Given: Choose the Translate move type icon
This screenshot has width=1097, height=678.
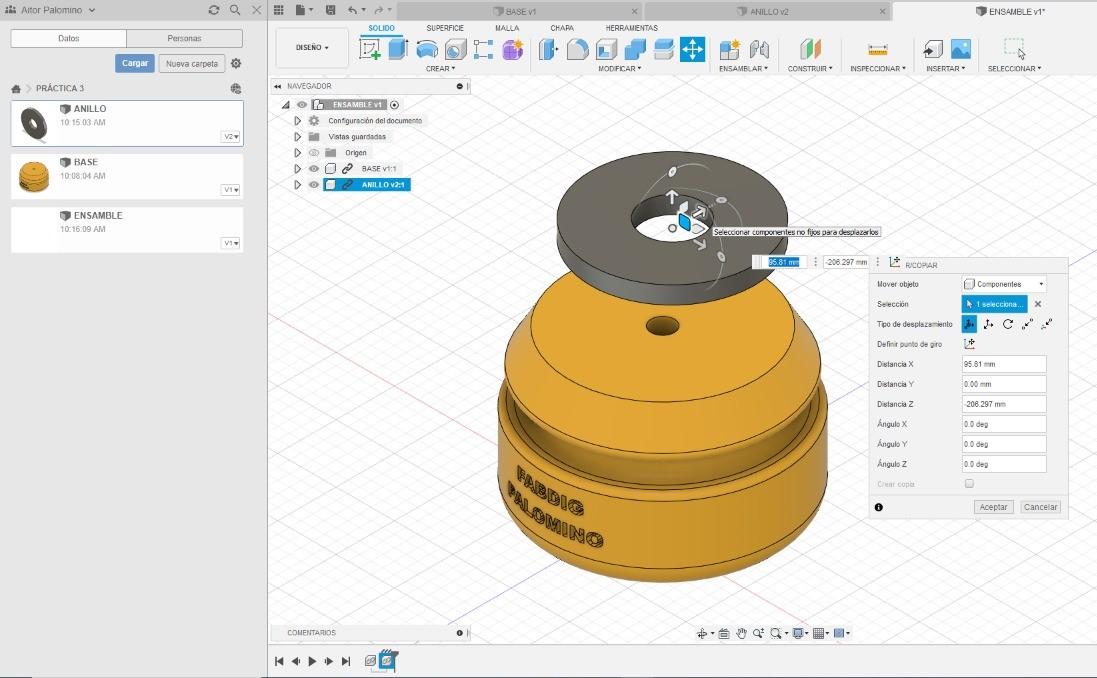Looking at the screenshot, I should [x=989, y=324].
